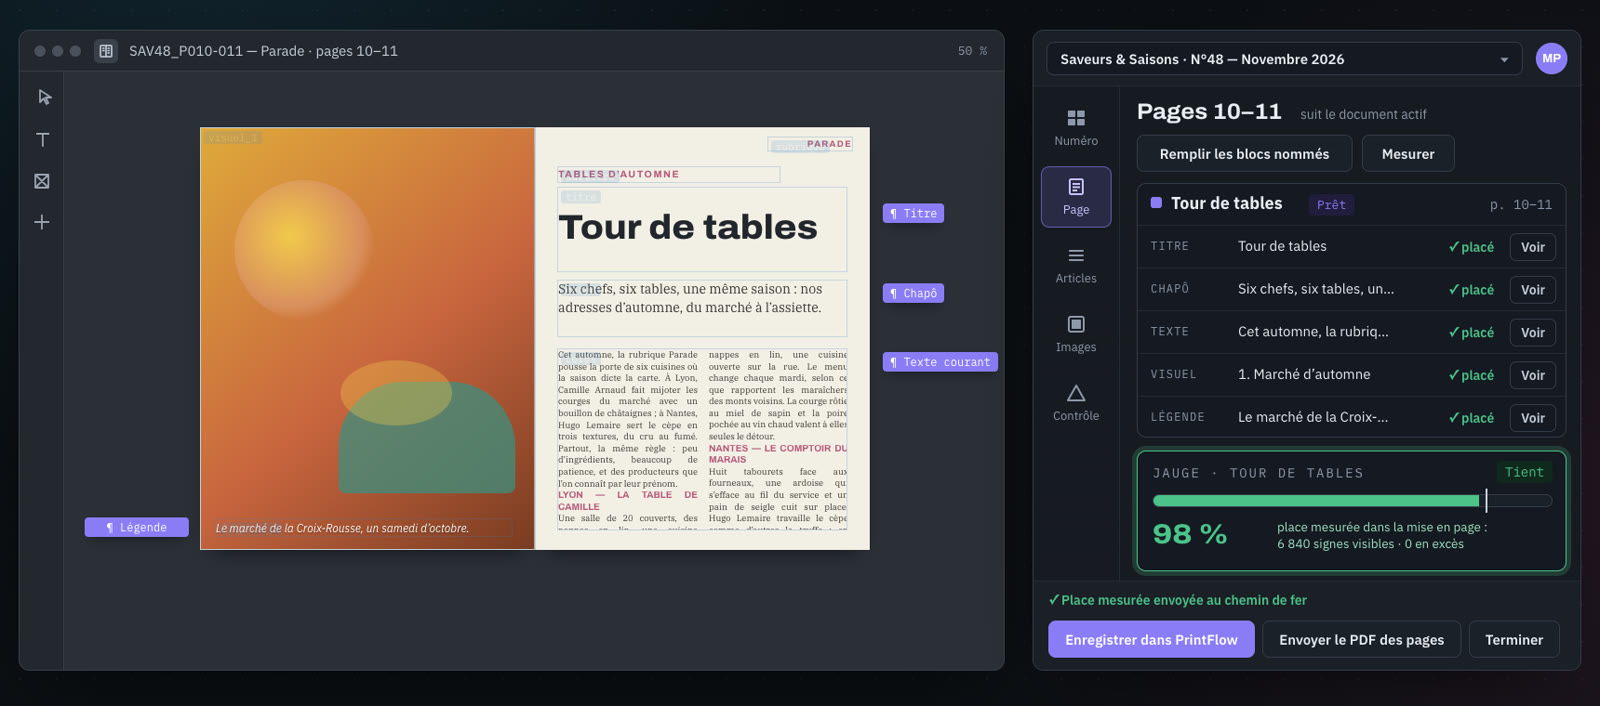Click the Titre block tag on canvas
This screenshot has width=1600, height=706.
[913, 214]
